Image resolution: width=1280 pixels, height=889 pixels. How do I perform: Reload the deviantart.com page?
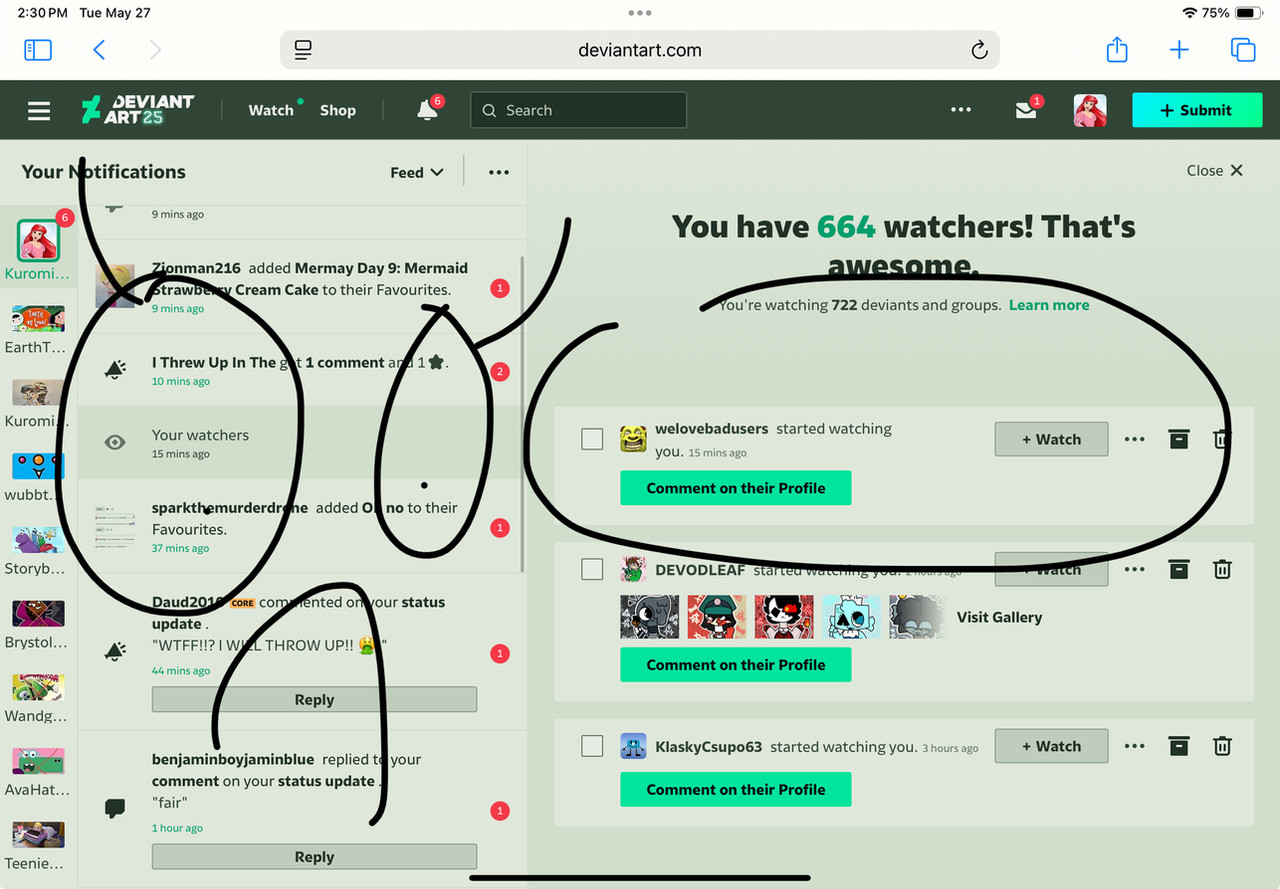979,50
